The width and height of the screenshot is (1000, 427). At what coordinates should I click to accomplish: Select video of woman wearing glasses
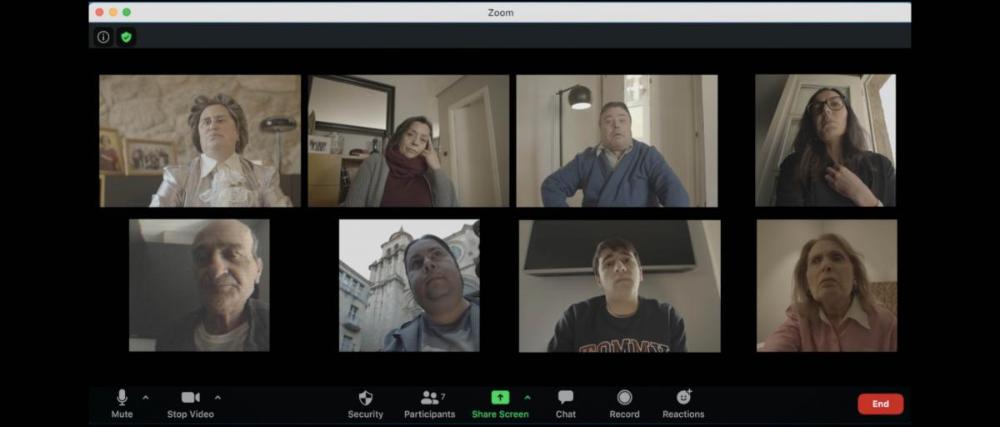coord(825,141)
